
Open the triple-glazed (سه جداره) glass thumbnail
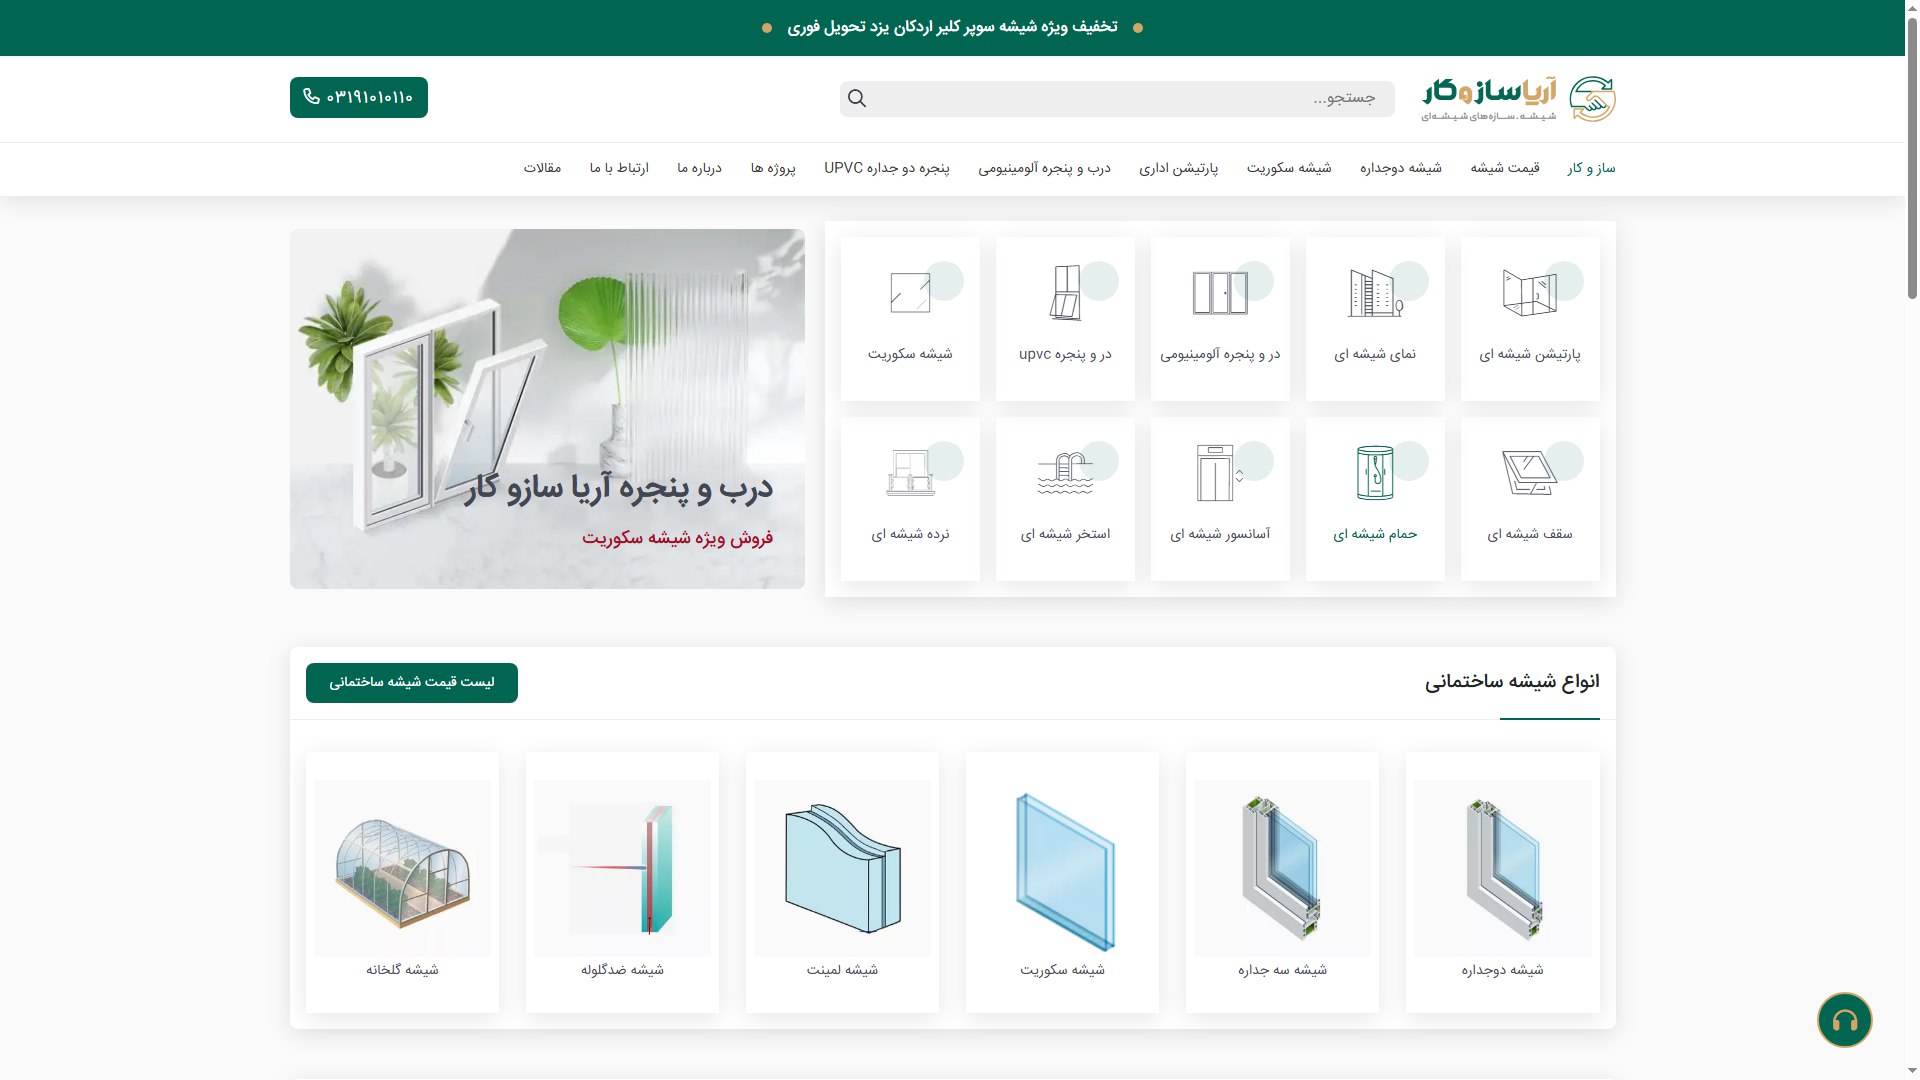[1282, 868]
